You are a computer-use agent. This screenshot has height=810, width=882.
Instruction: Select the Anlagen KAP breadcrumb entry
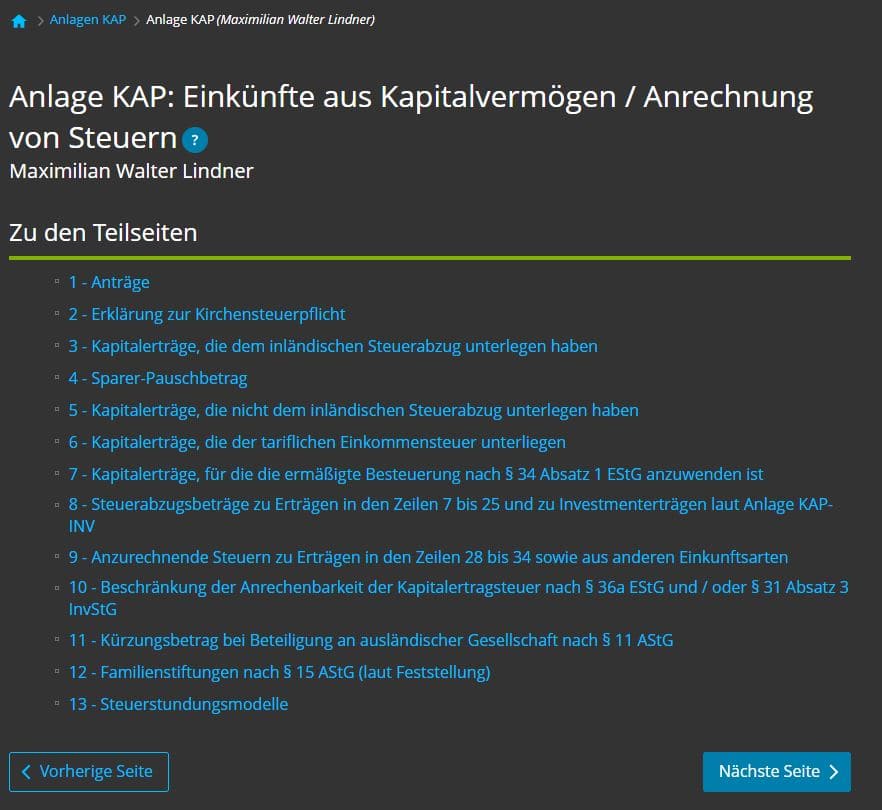click(x=87, y=19)
